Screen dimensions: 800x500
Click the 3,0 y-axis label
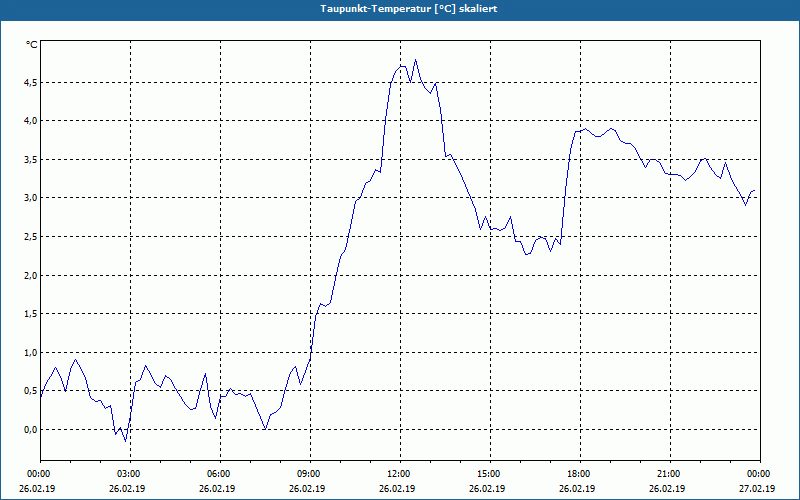click(x=30, y=198)
